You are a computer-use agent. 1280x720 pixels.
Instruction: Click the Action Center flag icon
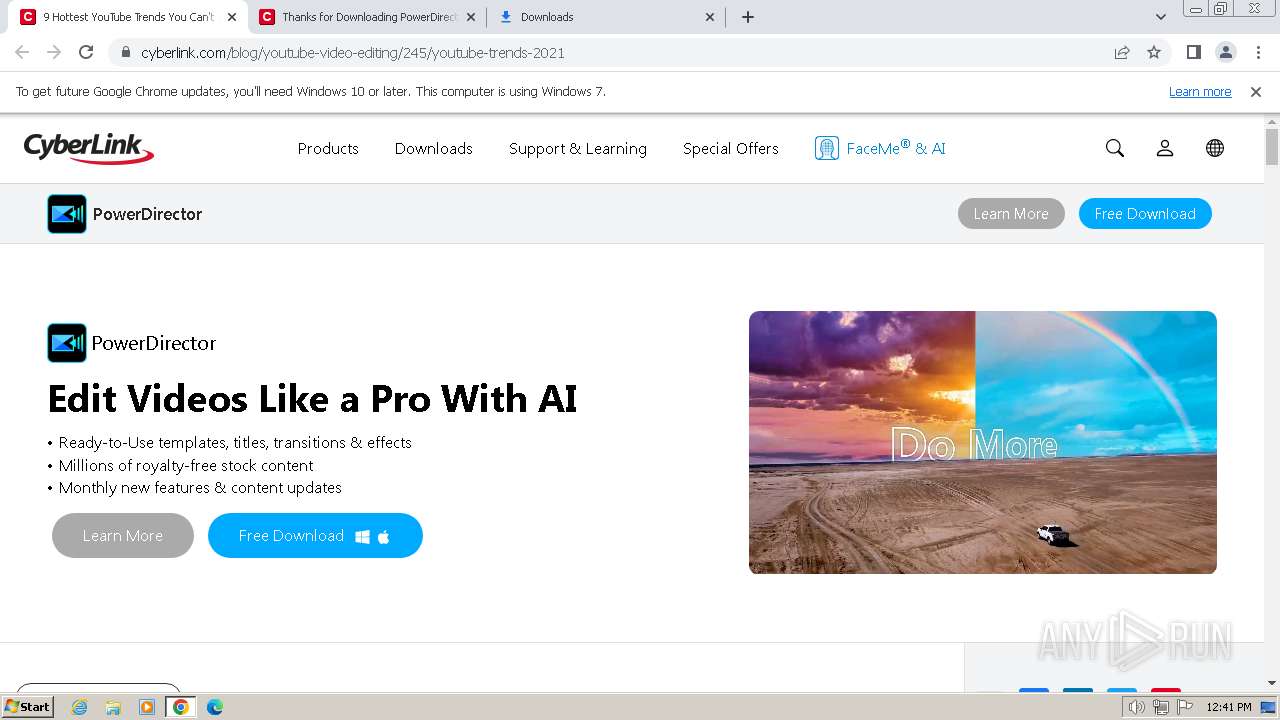1184,707
